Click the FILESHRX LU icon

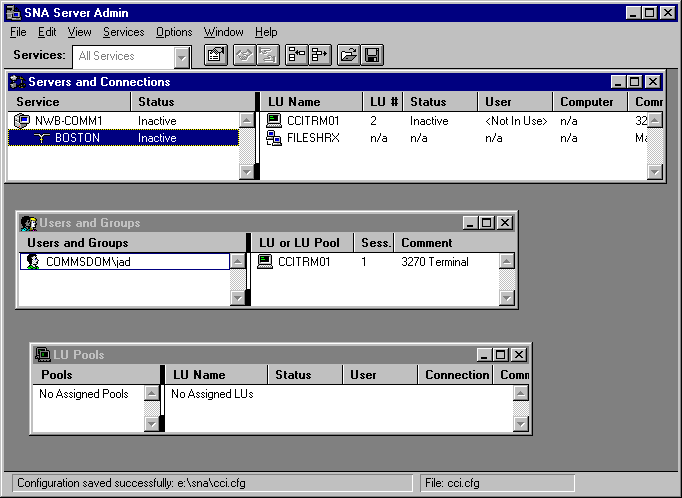tap(274, 138)
